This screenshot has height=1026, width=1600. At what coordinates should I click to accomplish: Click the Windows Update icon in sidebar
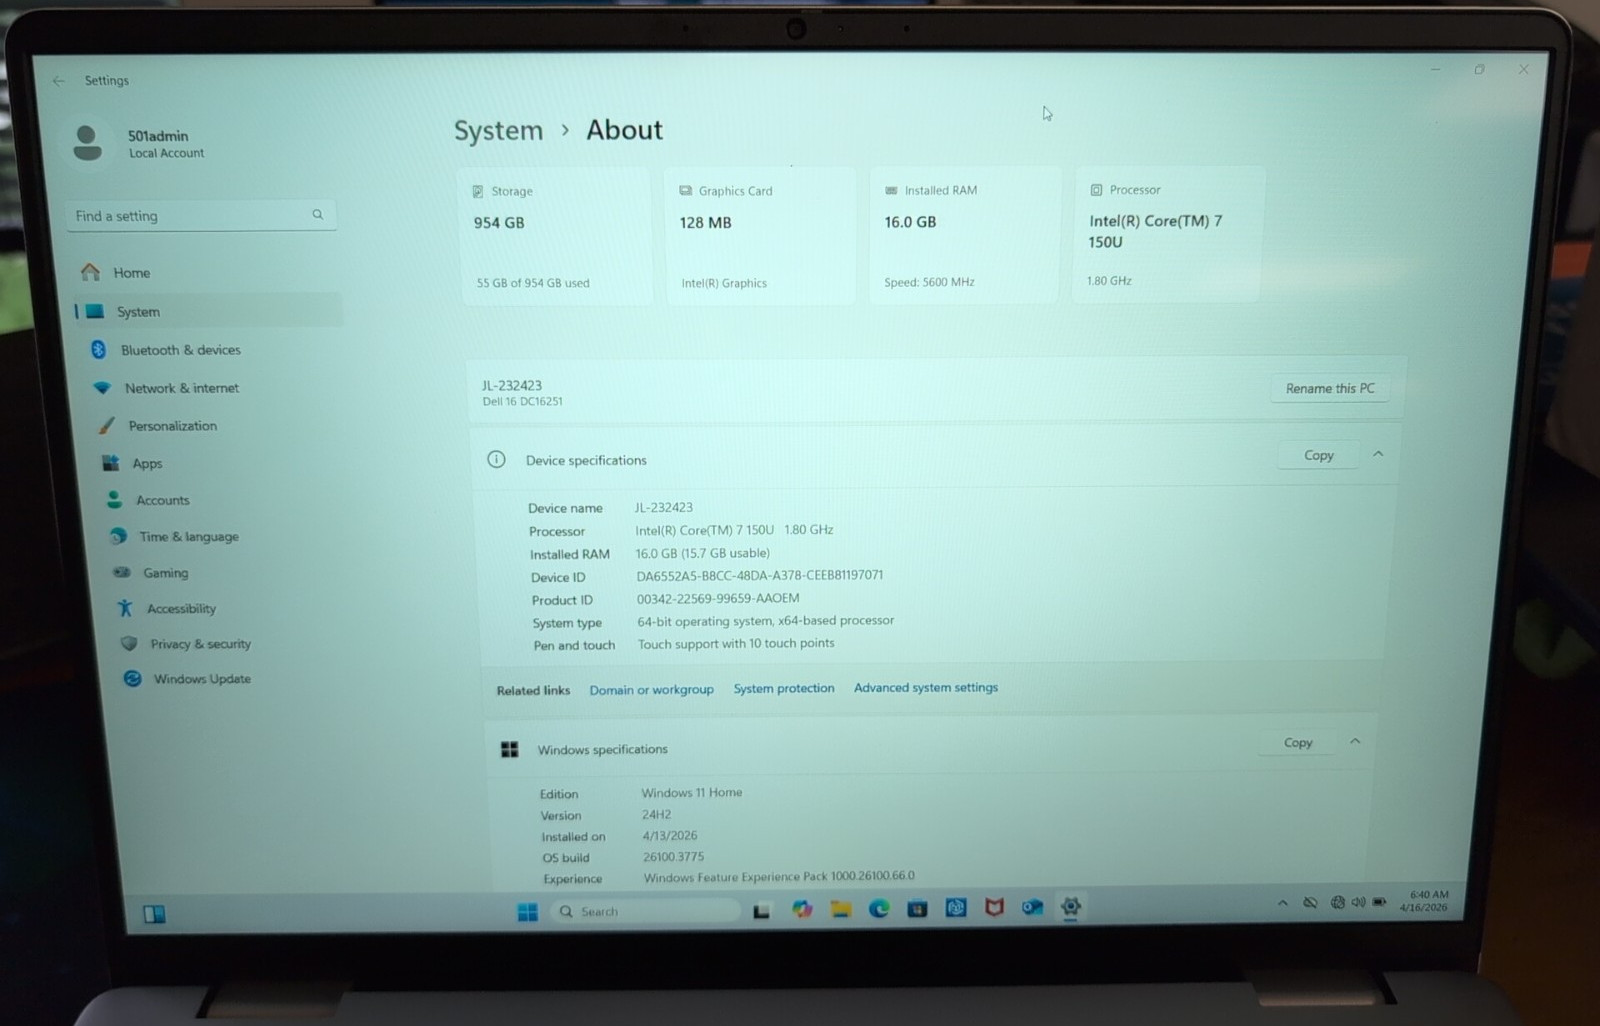coord(132,678)
